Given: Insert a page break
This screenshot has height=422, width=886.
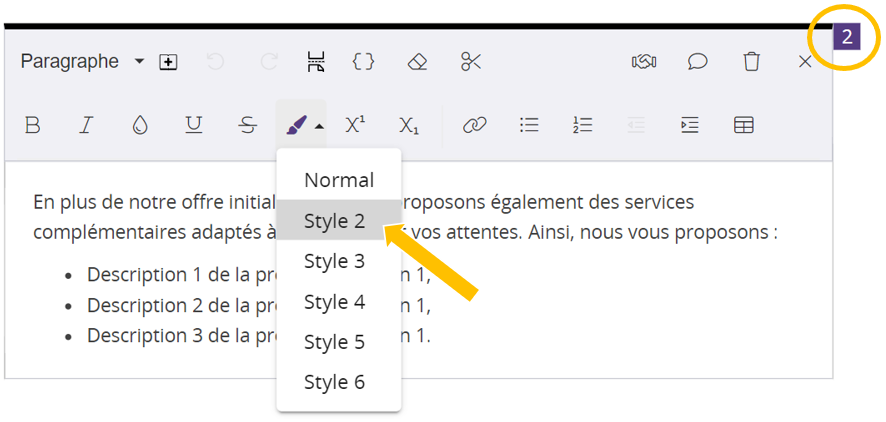Looking at the screenshot, I should [x=316, y=62].
